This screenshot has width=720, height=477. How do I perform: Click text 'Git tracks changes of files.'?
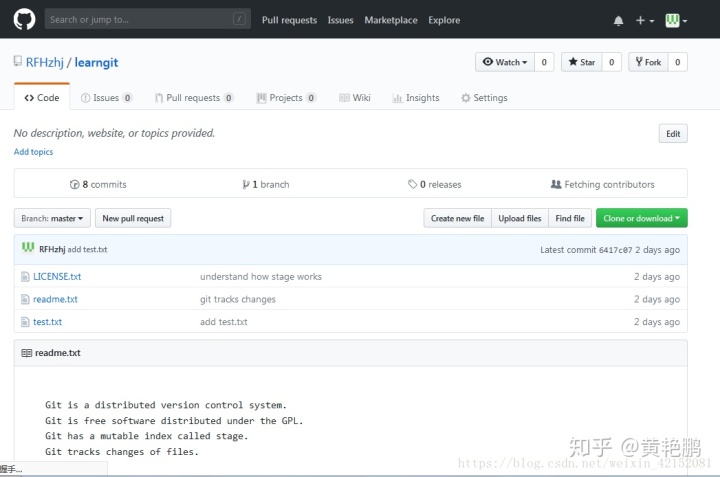(x=122, y=452)
